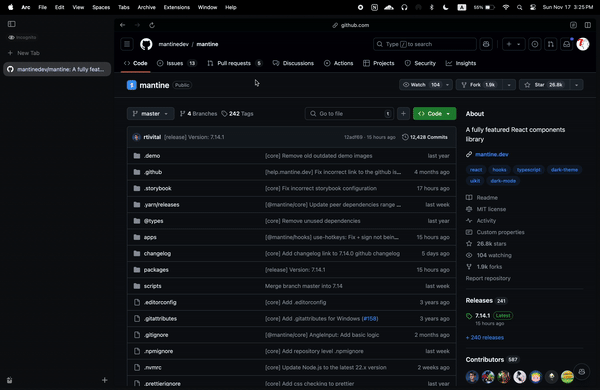Open the pull requests header icon
The image size is (600, 390).
(550, 44)
